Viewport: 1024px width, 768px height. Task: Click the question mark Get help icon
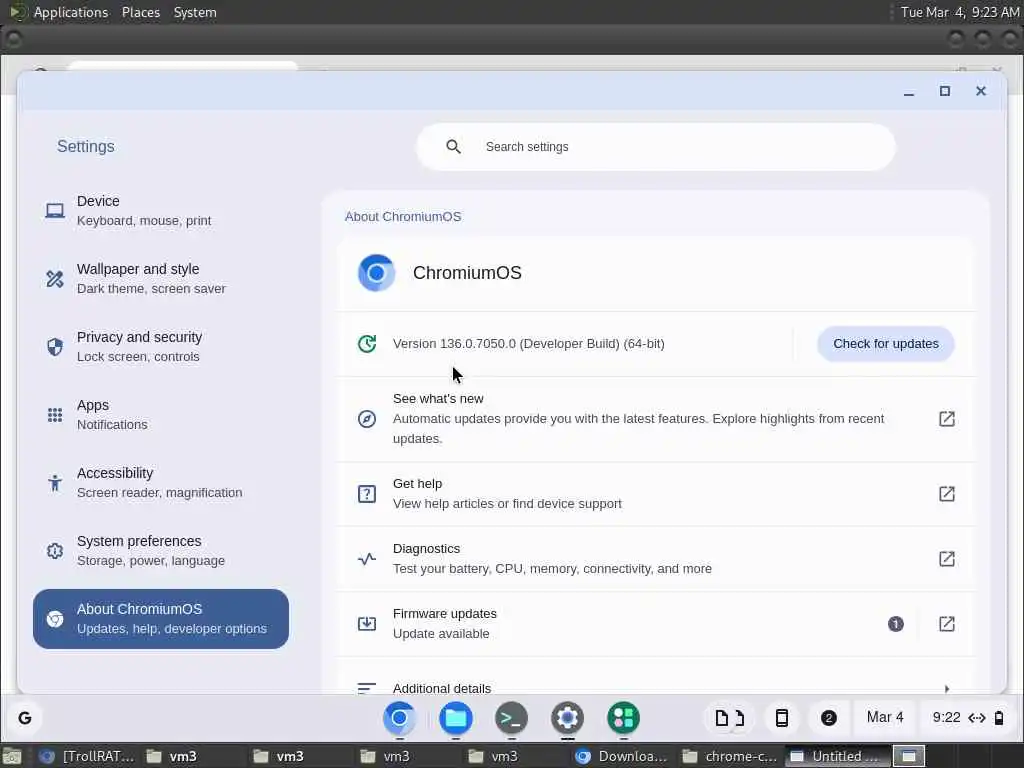367,494
